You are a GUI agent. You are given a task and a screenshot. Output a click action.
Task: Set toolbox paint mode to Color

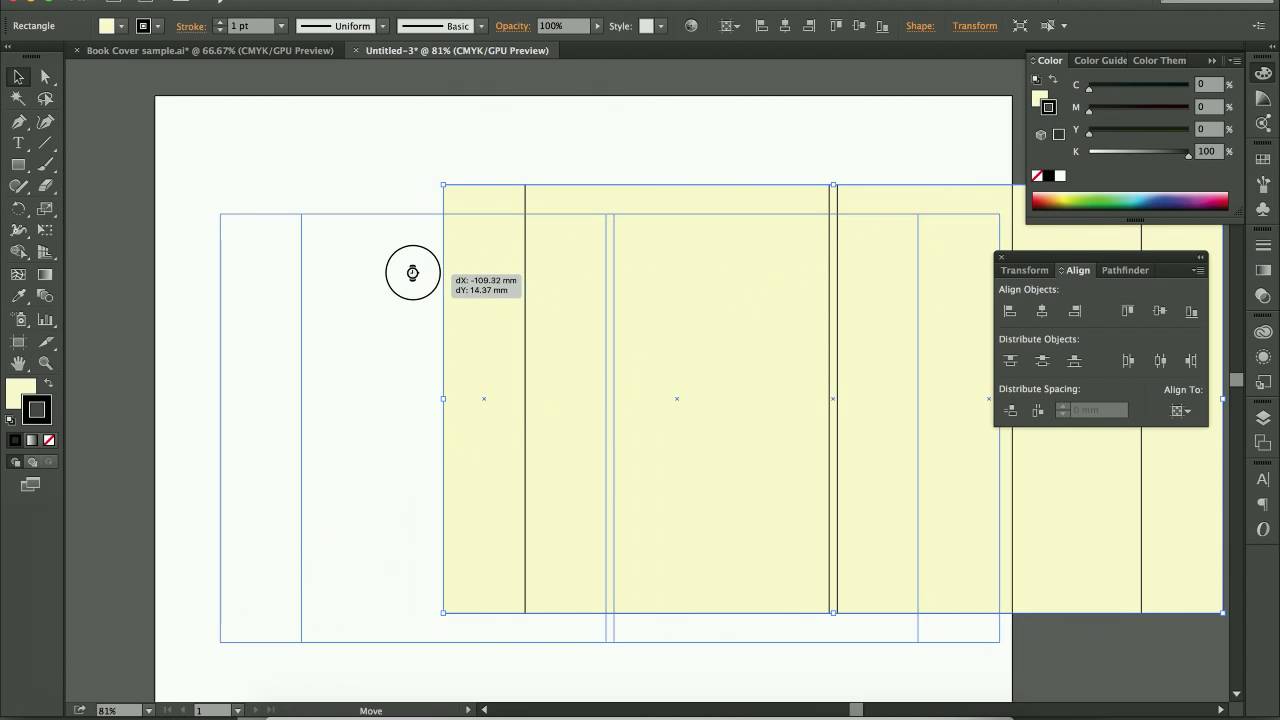pos(15,440)
